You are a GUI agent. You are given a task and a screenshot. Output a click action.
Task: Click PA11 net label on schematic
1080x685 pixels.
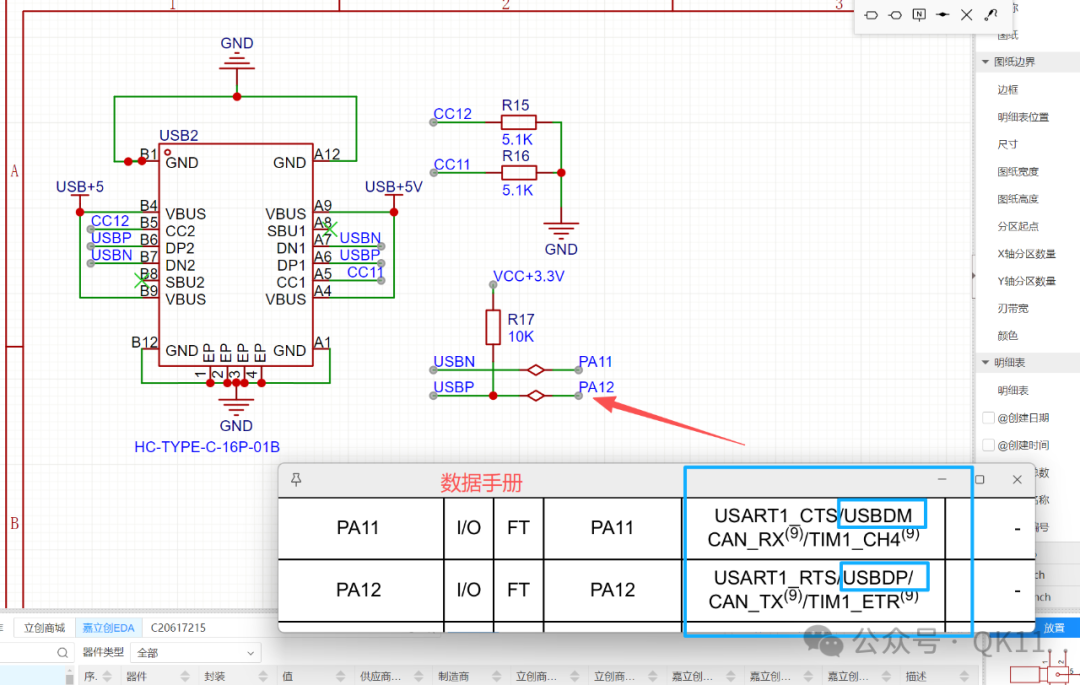pyautogui.click(x=595, y=361)
